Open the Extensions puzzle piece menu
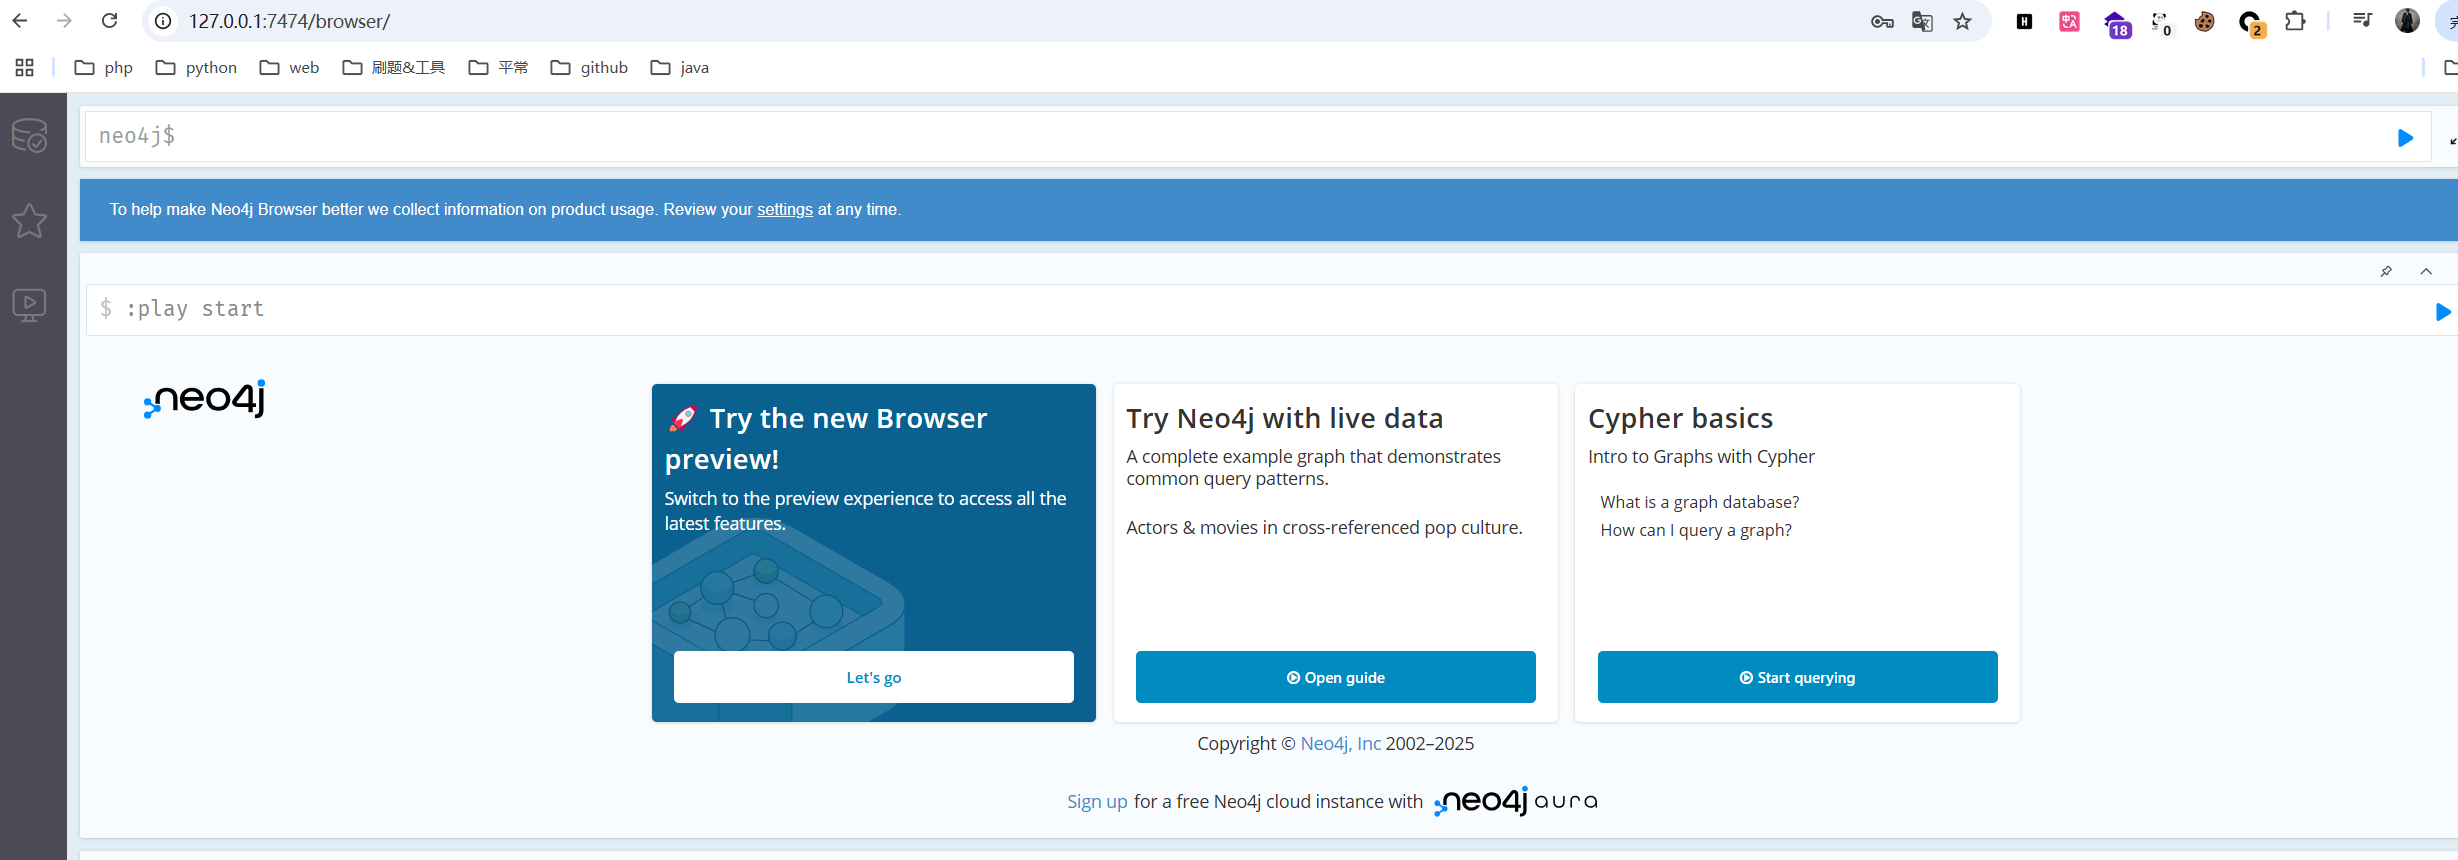Viewport: 2458px width, 860px height. point(2296,21)
